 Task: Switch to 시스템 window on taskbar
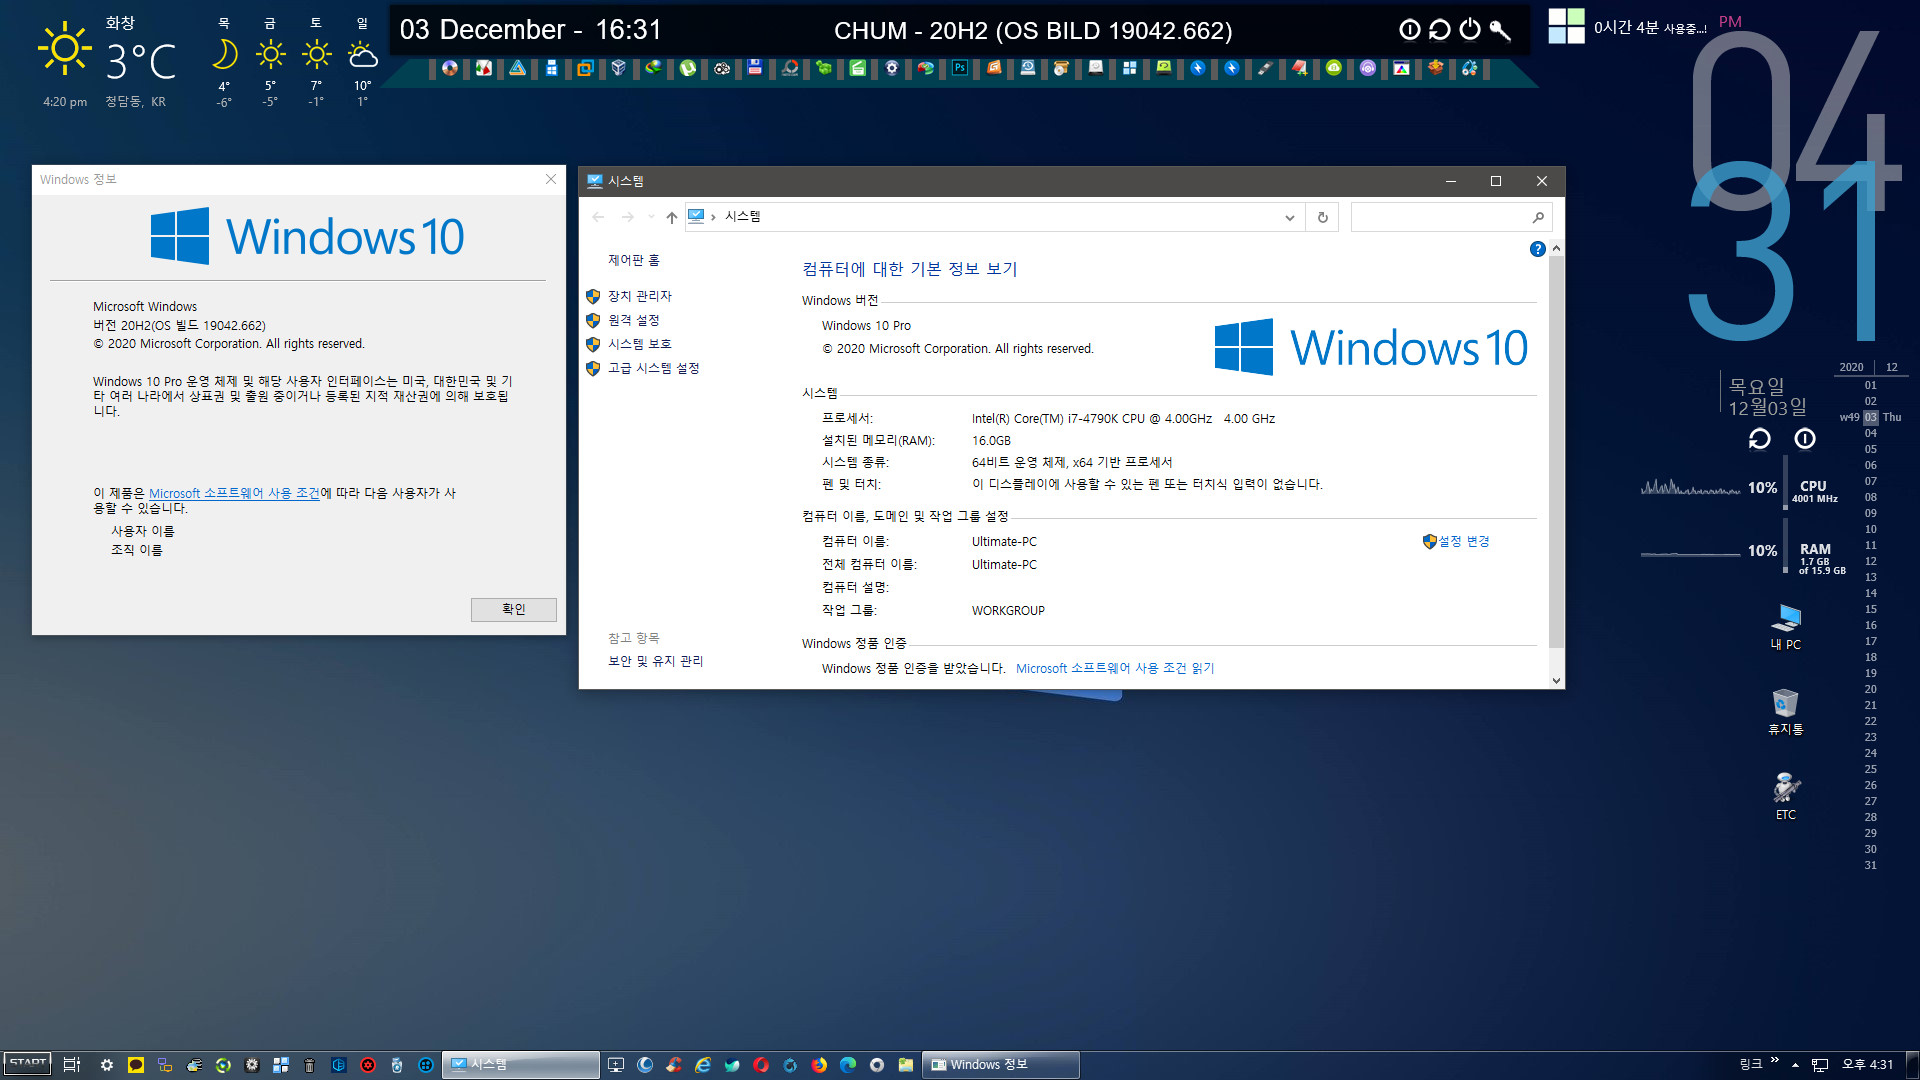(x=521, y=1065)
